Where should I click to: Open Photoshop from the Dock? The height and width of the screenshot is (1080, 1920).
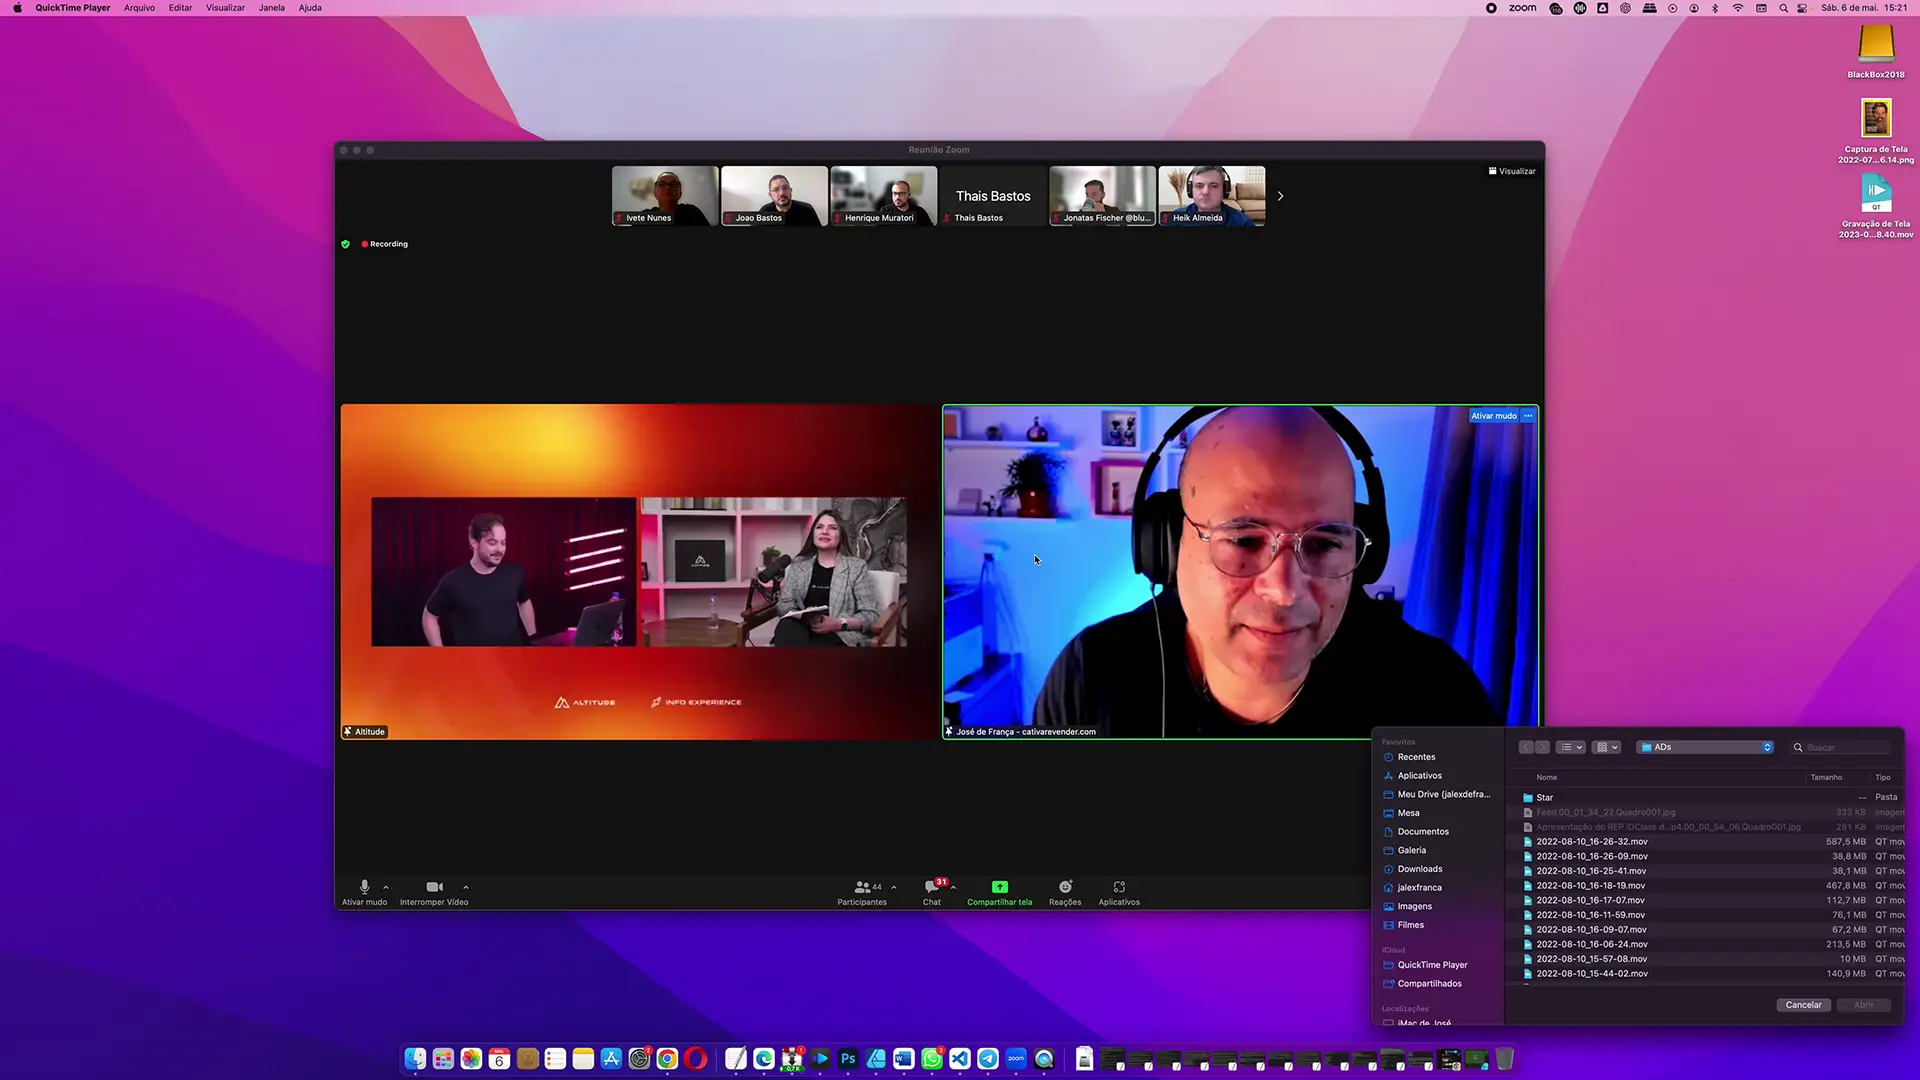[848, 1059]
